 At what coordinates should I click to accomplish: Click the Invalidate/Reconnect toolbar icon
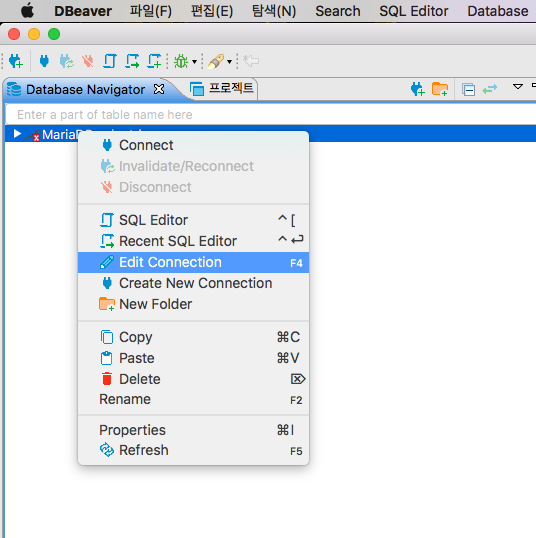point(67,61)
